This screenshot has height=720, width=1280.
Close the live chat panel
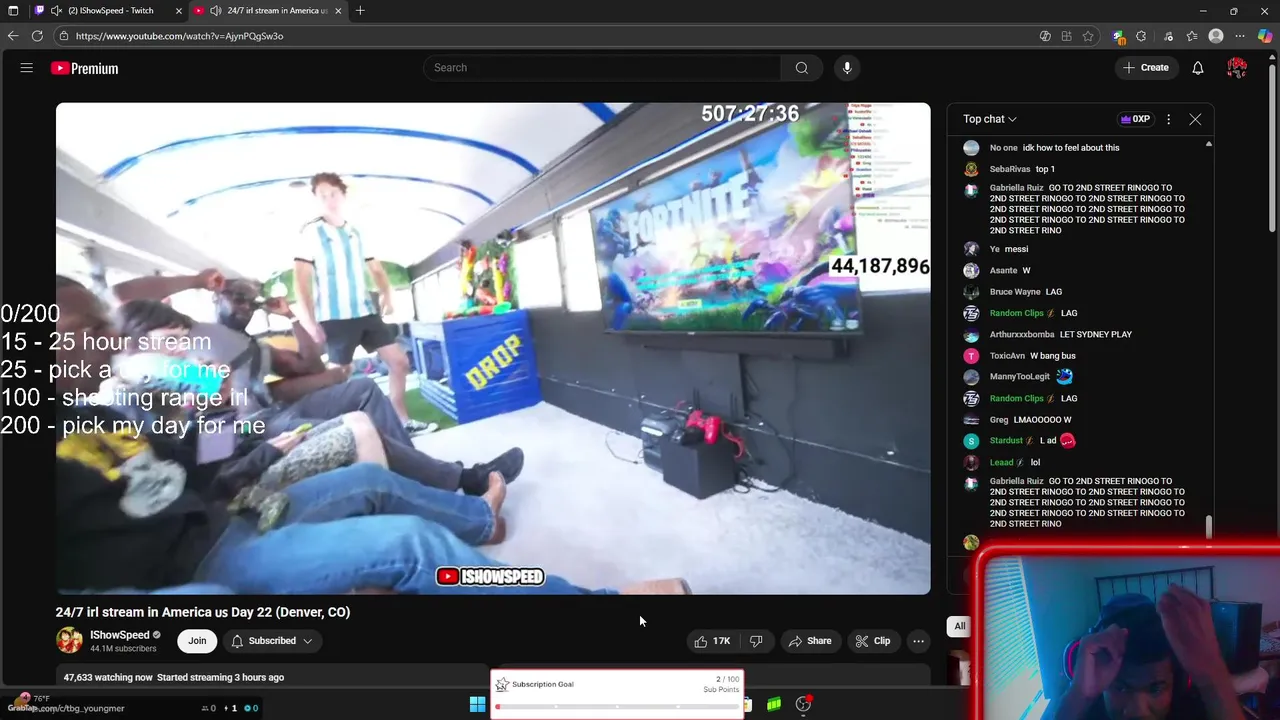pyautogui.click(x=1195, y=119)
